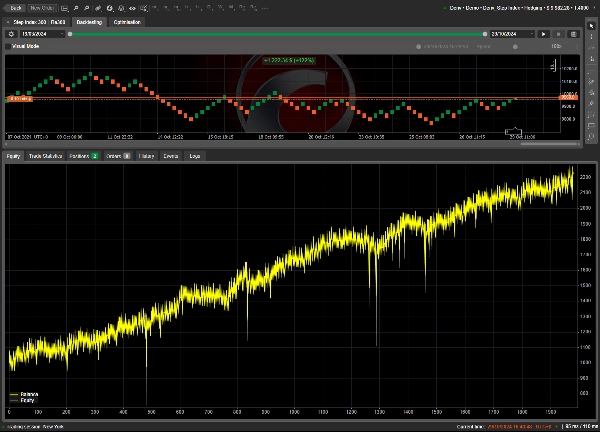Click the Trading session New York status
This screenshot has height=432, width=600.
pos(34,427)
